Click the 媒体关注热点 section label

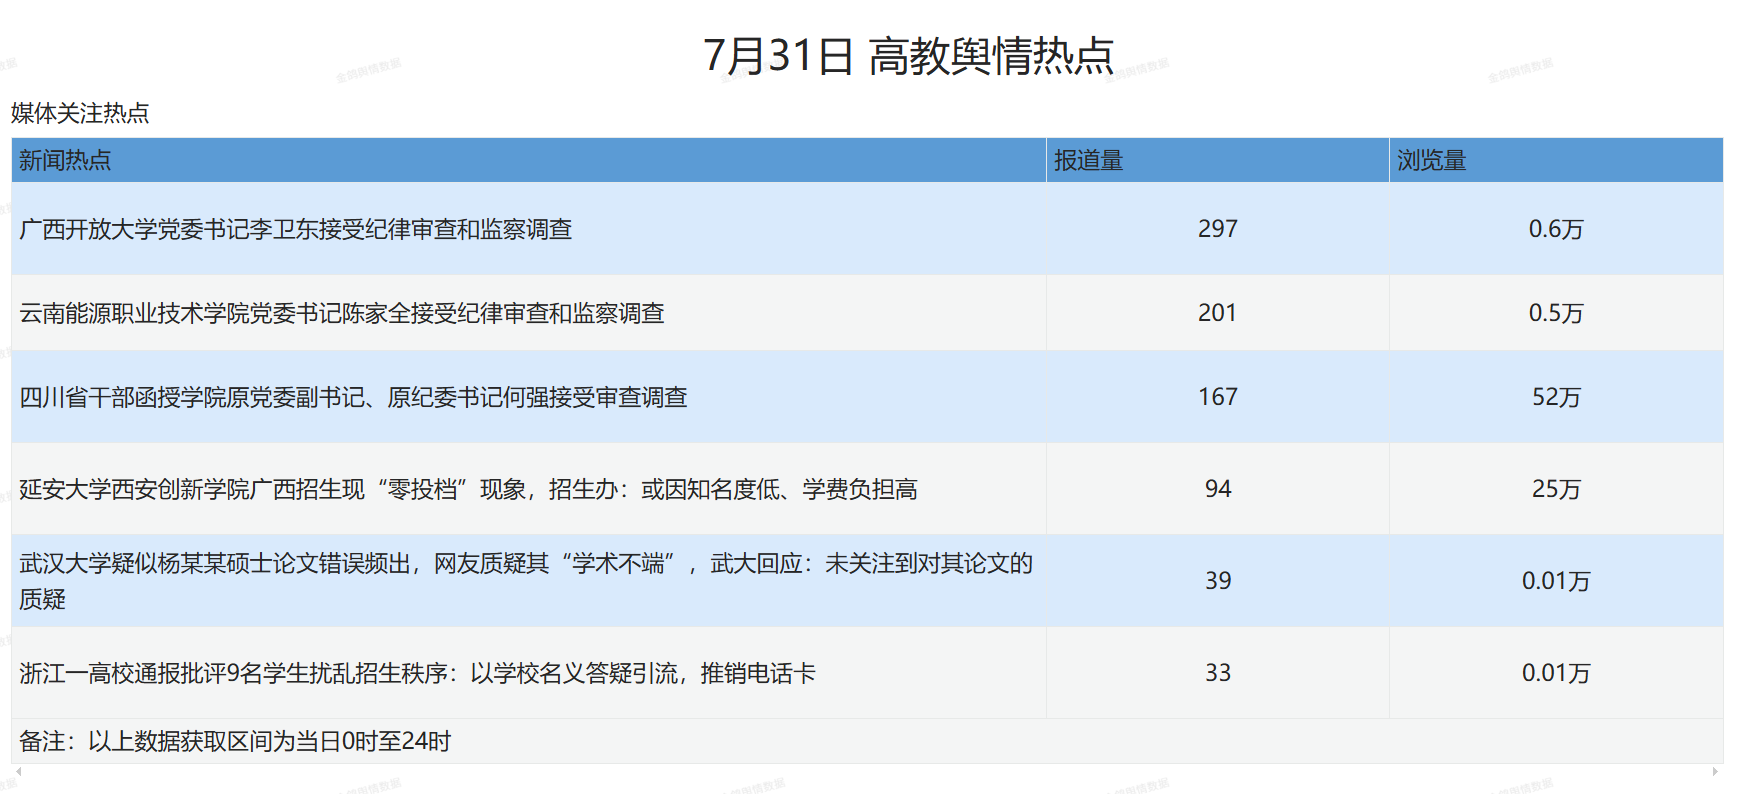[80, 113]
